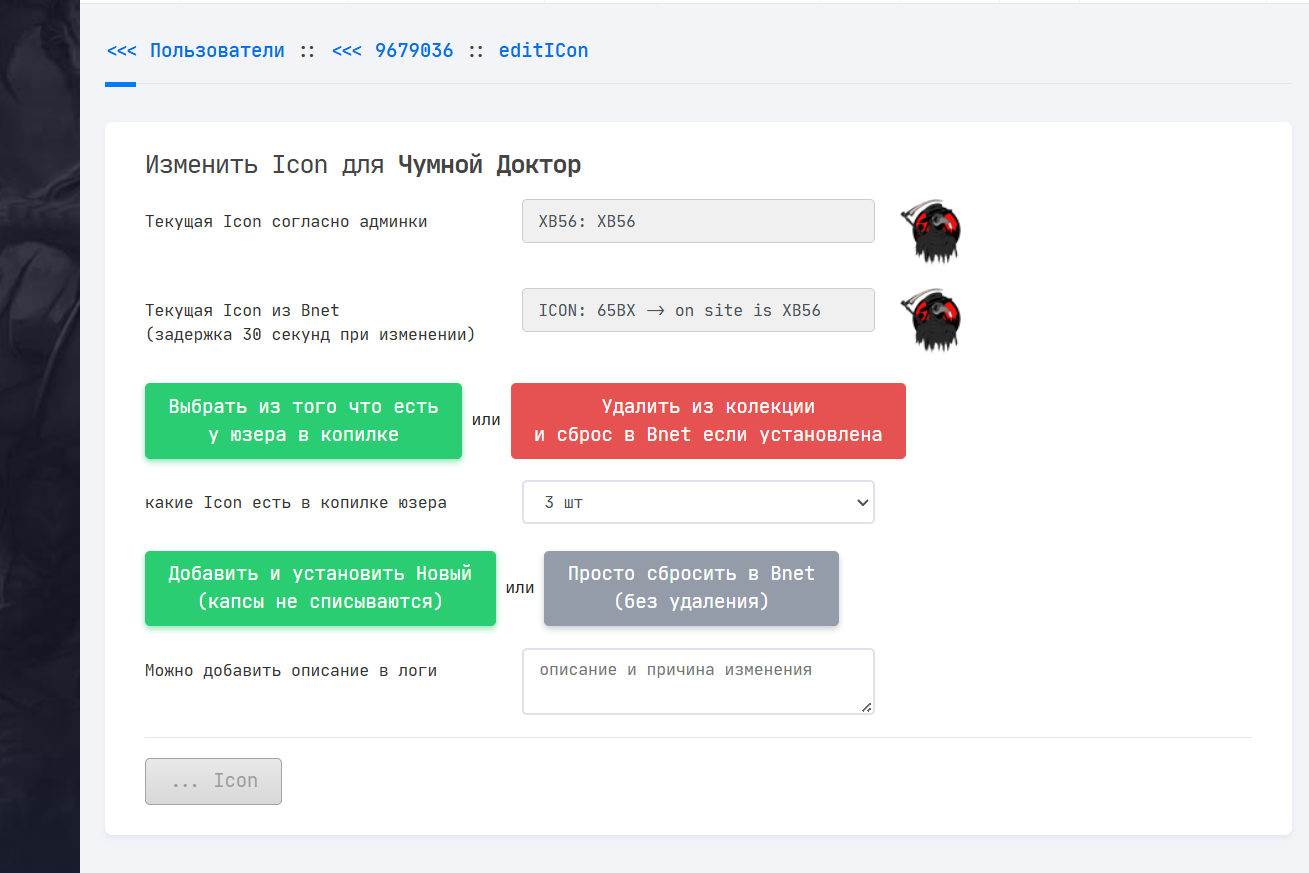The width and height of the screenshot is (1309, 873).
Task: Focus the описание и причина изменения textarea
Action: tap(698, 681)
